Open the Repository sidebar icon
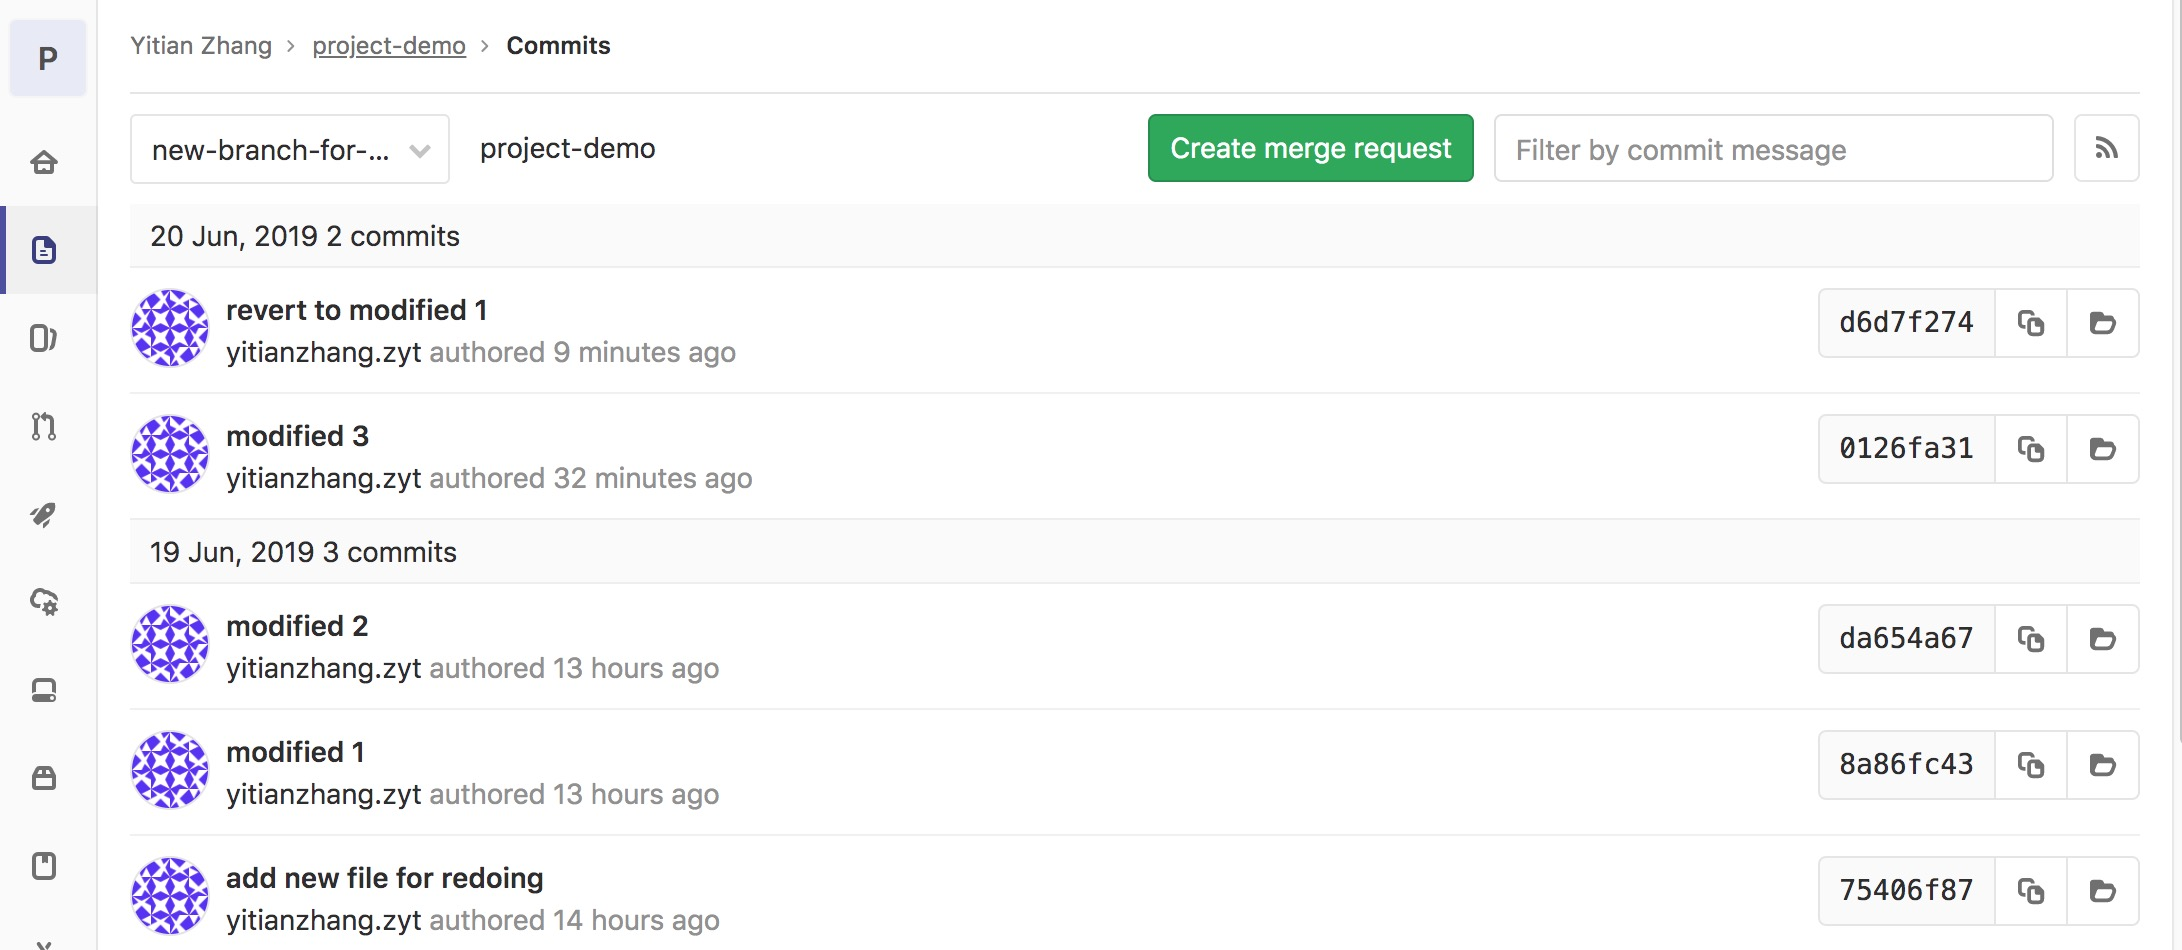2182x950 pixels. (44, 250)
